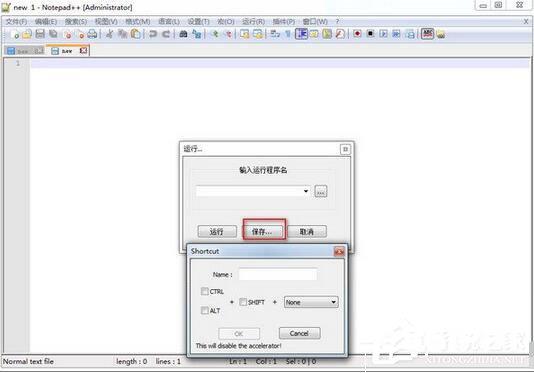The width and height of the screenshot is (534, 373).
Task: Click the Save file toolbar icon
Action: (40, 34)
